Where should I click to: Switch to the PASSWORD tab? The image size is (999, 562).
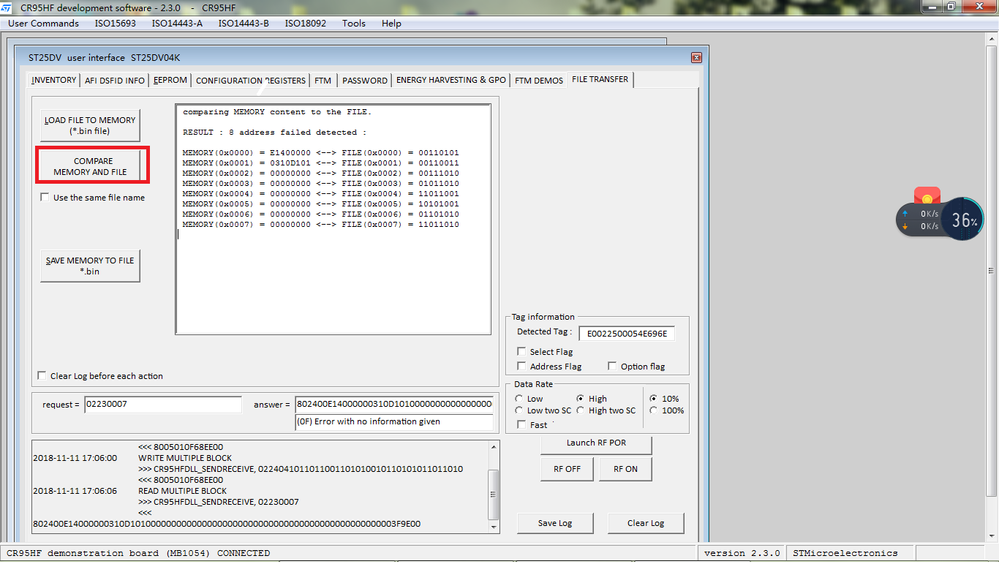point(364,80)
